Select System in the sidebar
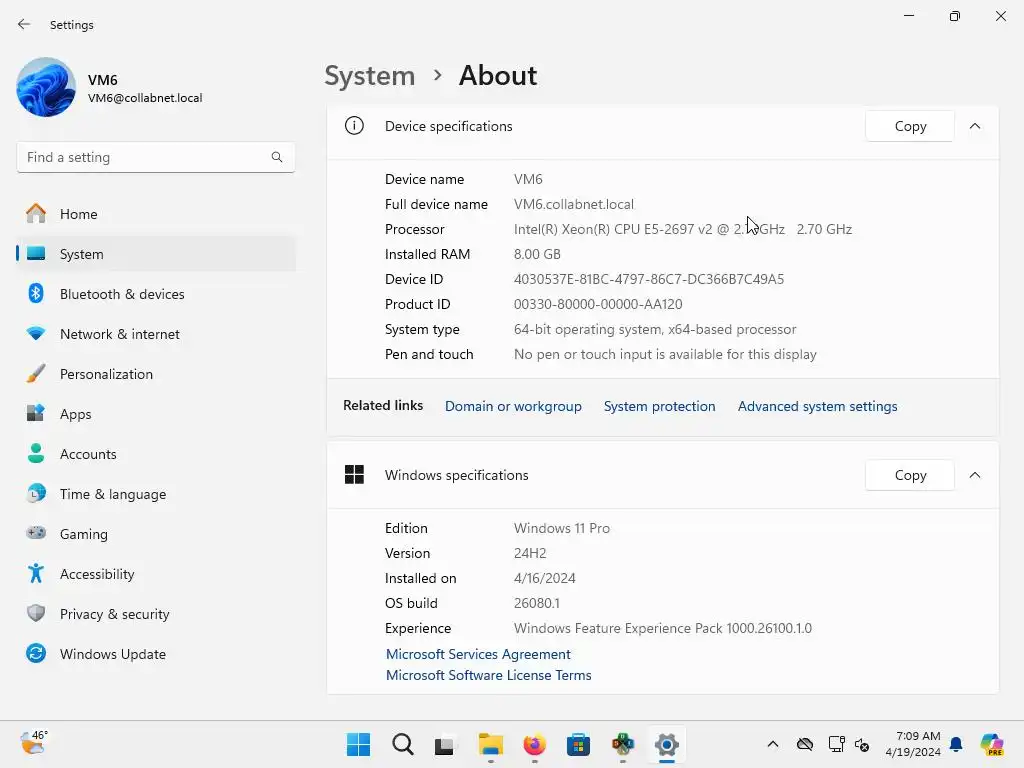 coord(155,254)
